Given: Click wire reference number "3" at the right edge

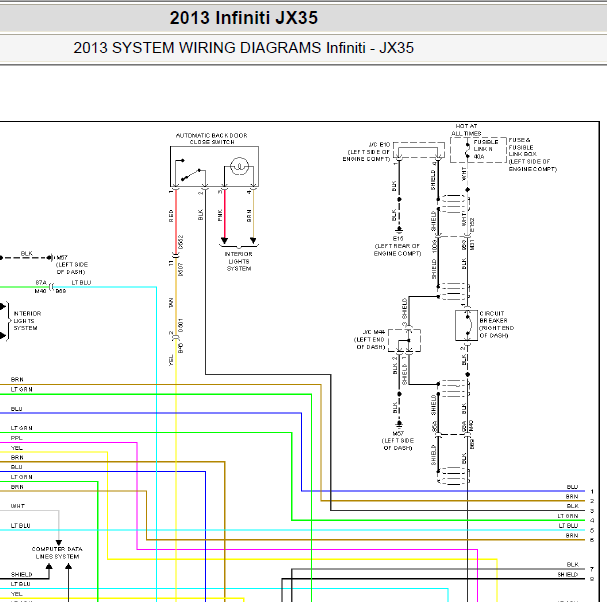Looking at the screenshot, I should pos(592,511).
